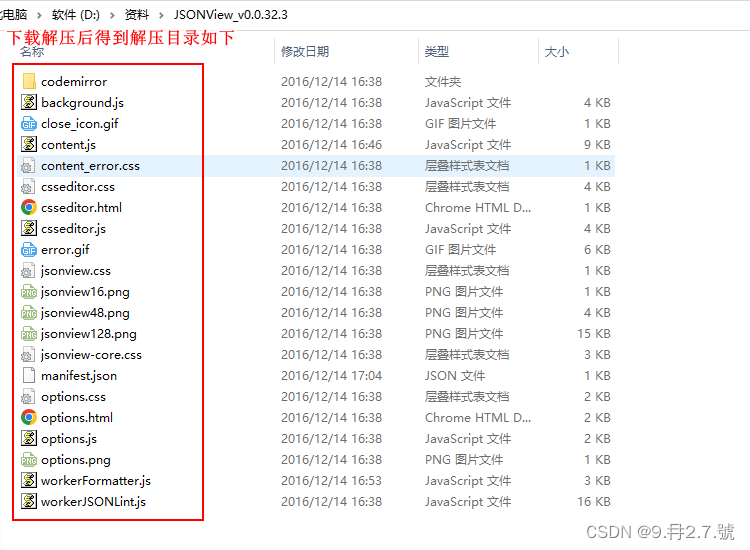The height and width of the screenshot is (550, 750).
Task: Sort files by 大小 column header
Action: click(557, 52)
